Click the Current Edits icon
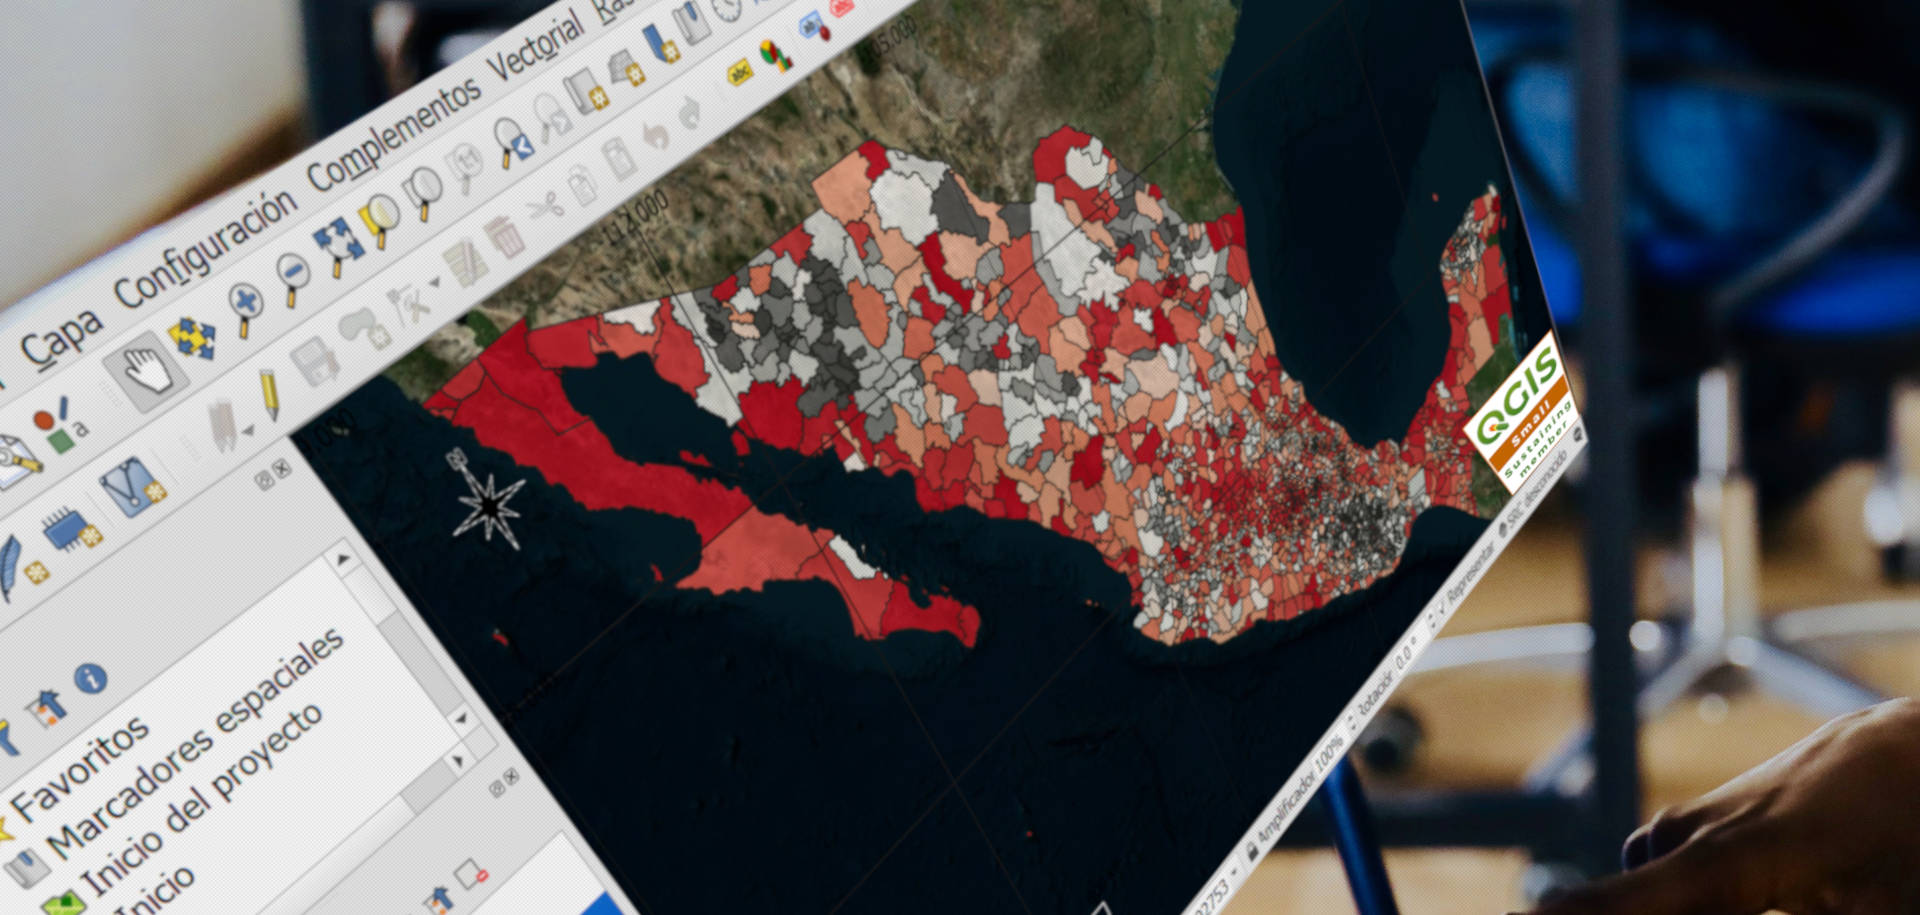 pyautogui.click(x=221, y=425)
